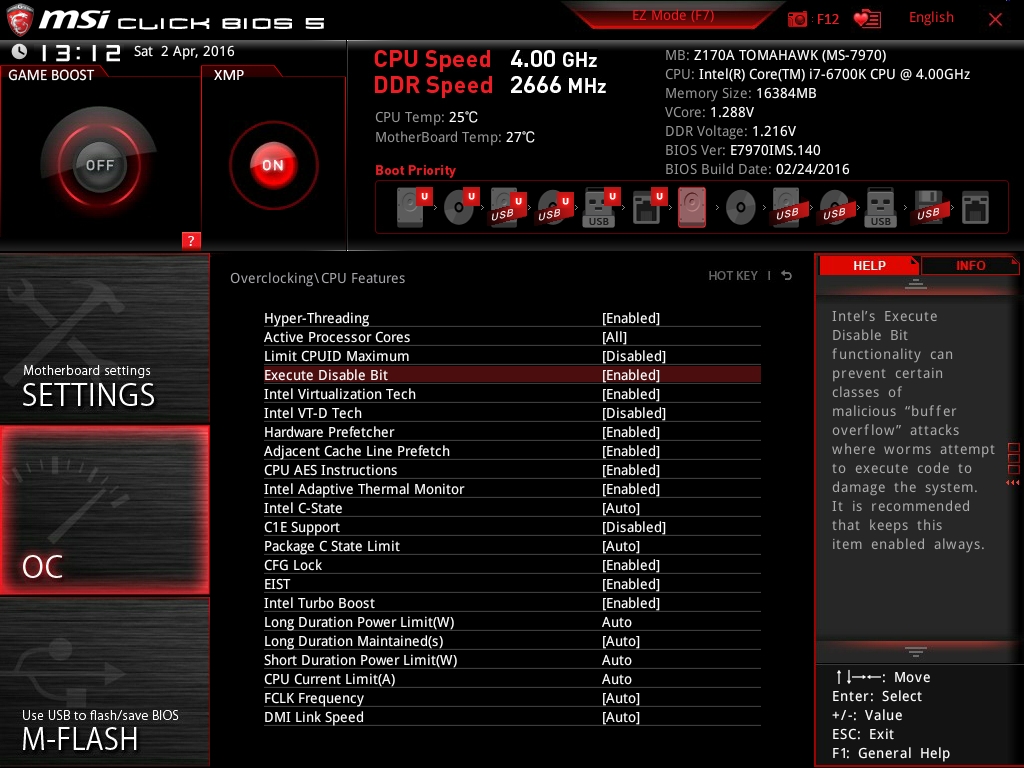
Task: Open C1E Support [Disabled] options
Action: tap(633, 527)
